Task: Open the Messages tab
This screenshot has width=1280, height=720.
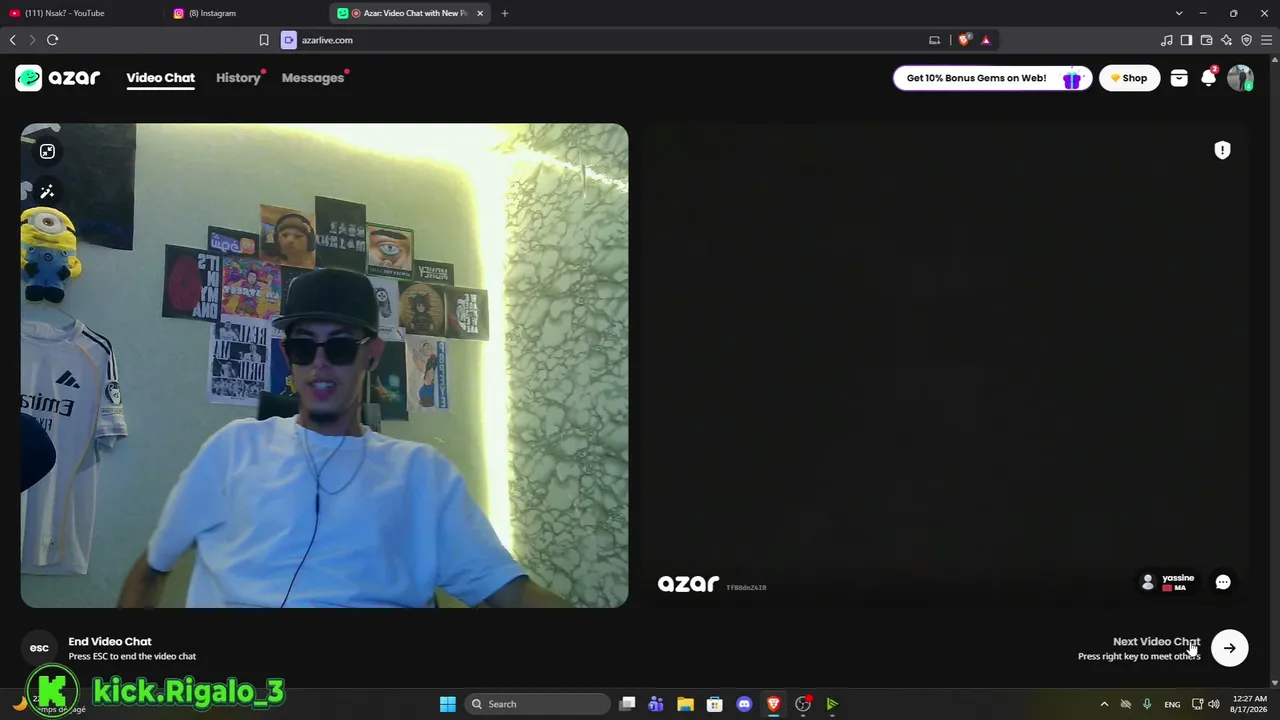Action: click(x=313, y=78)
